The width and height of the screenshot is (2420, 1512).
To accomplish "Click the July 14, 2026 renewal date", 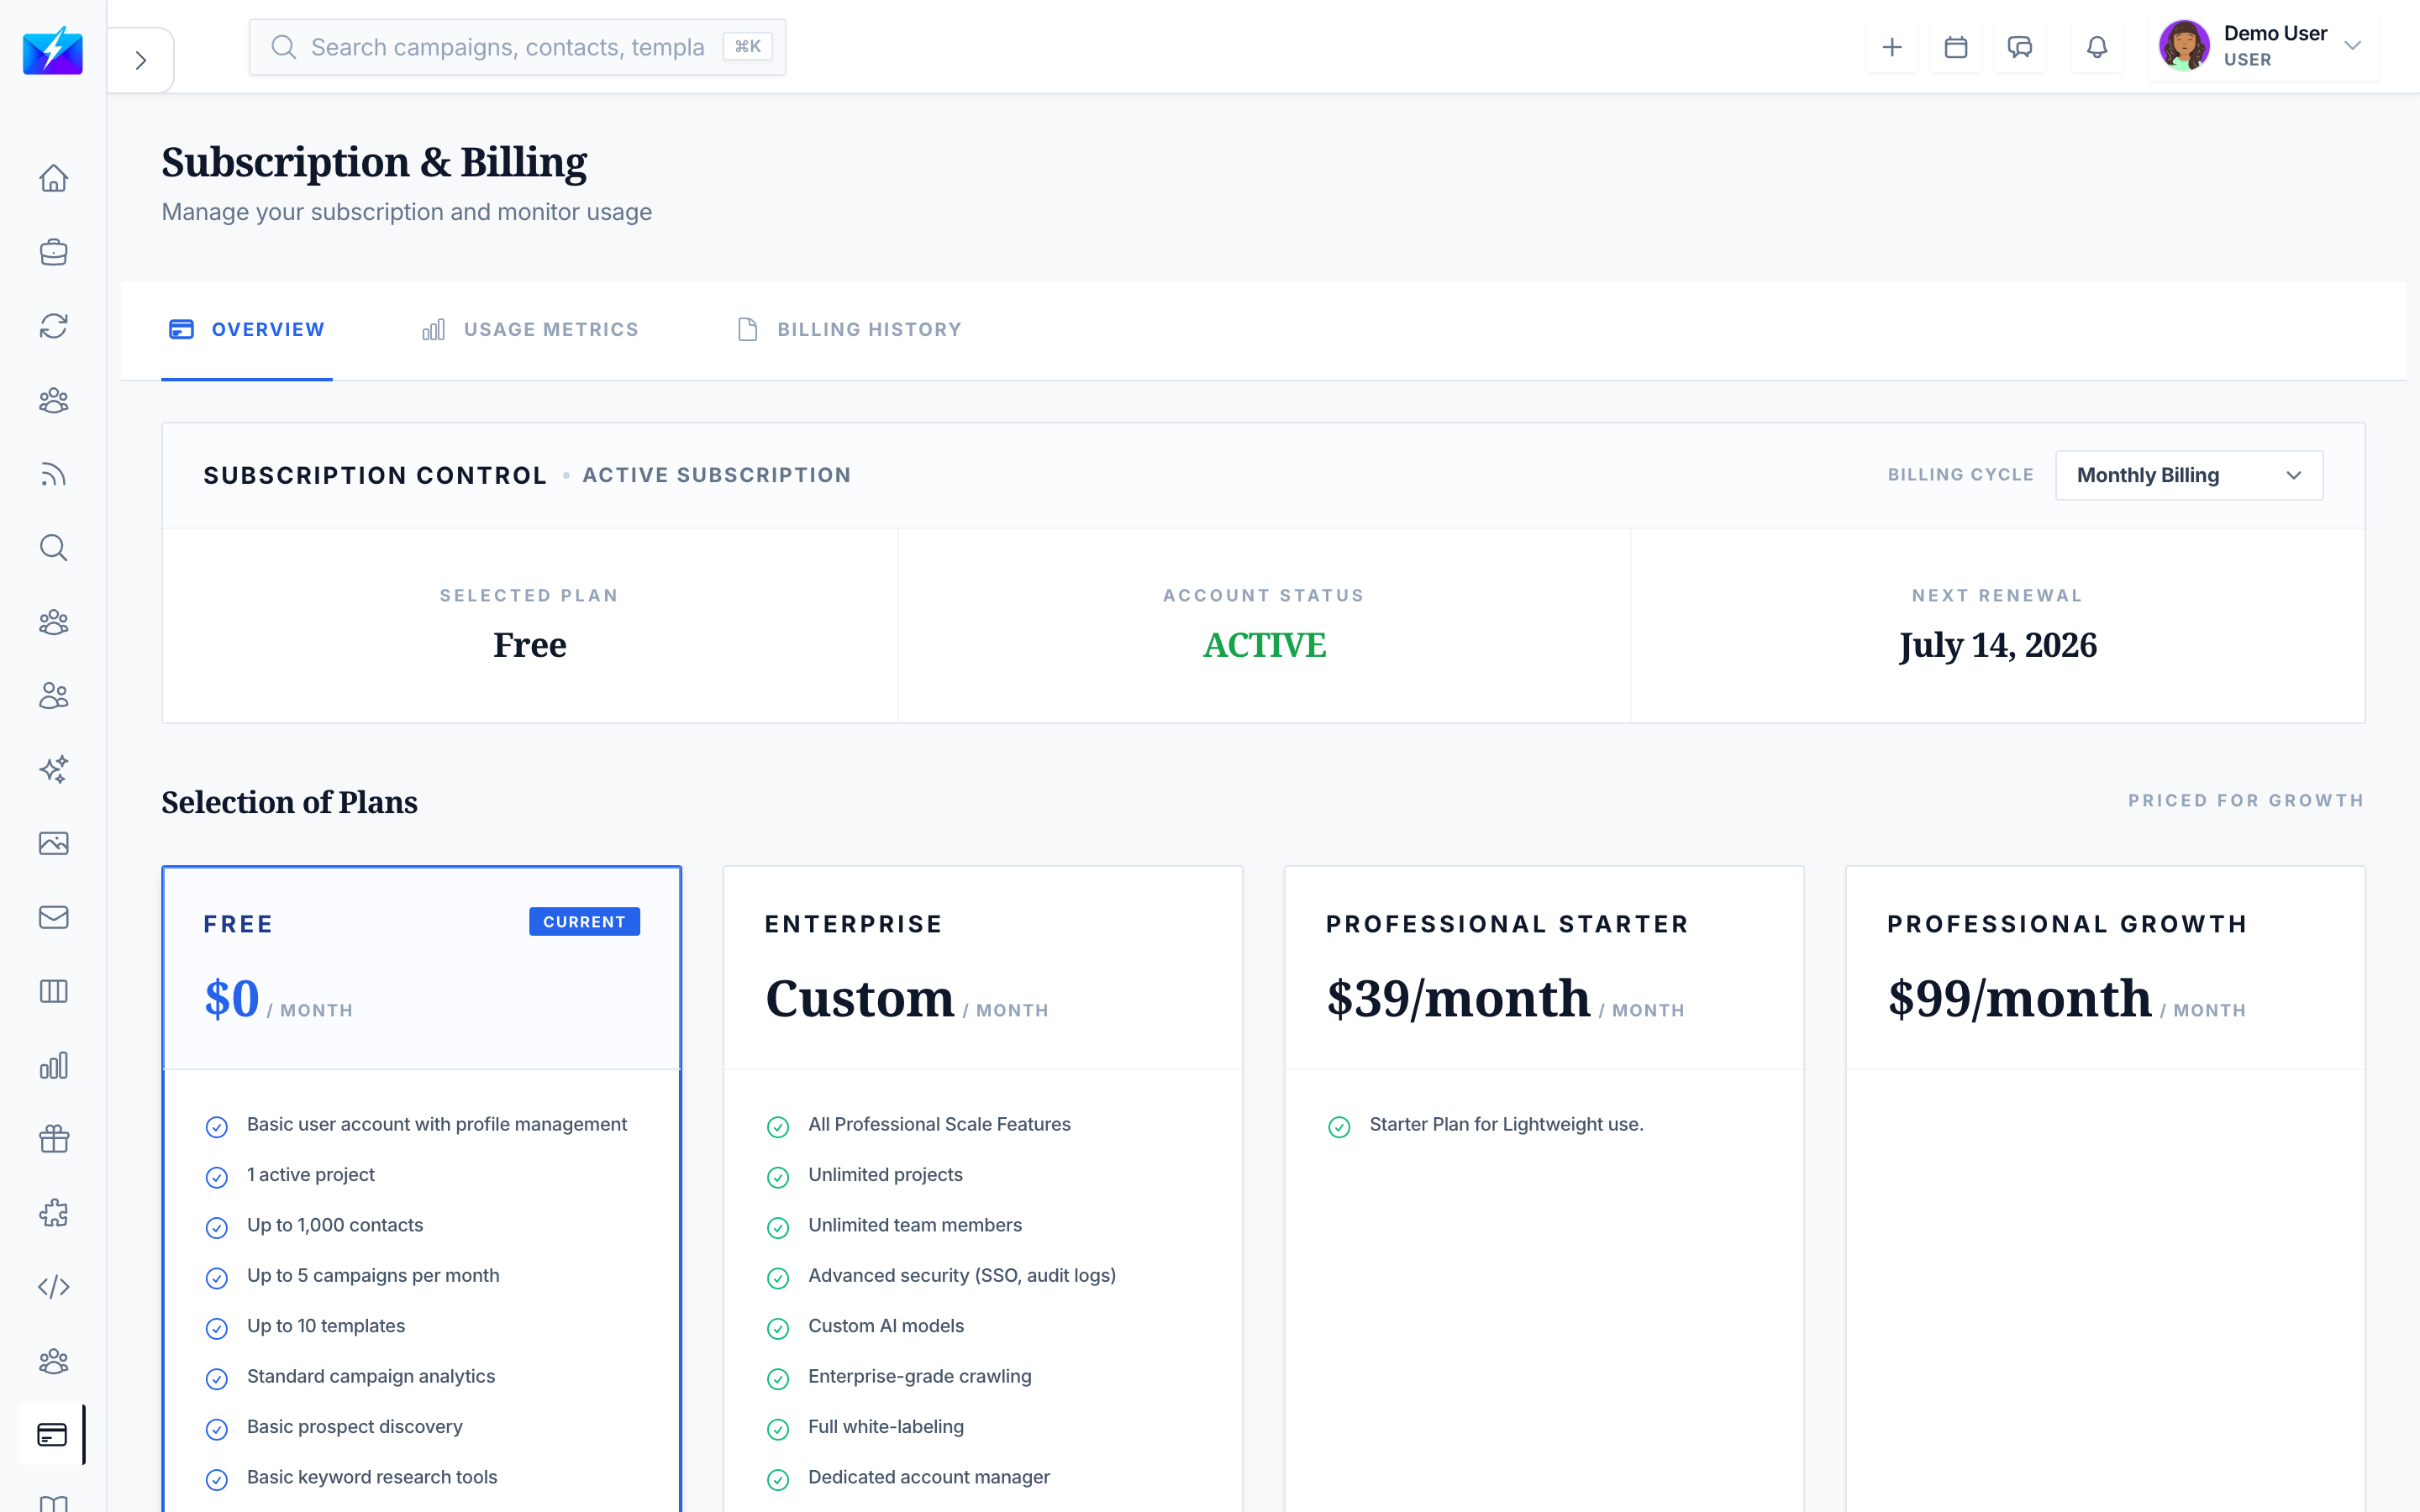I will (x=1998, y=645).
